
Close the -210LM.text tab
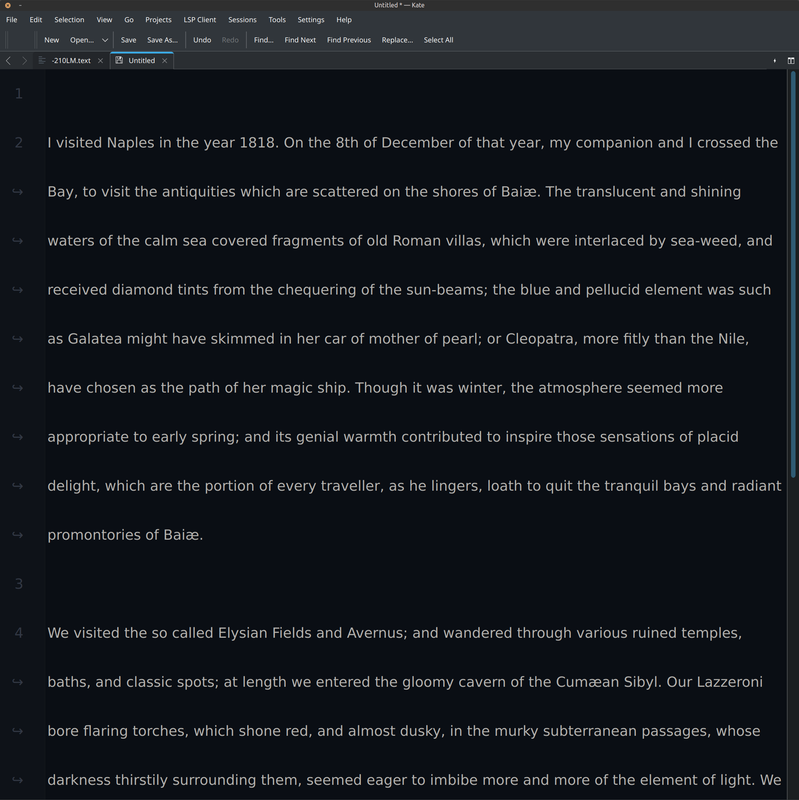[101, 61]
